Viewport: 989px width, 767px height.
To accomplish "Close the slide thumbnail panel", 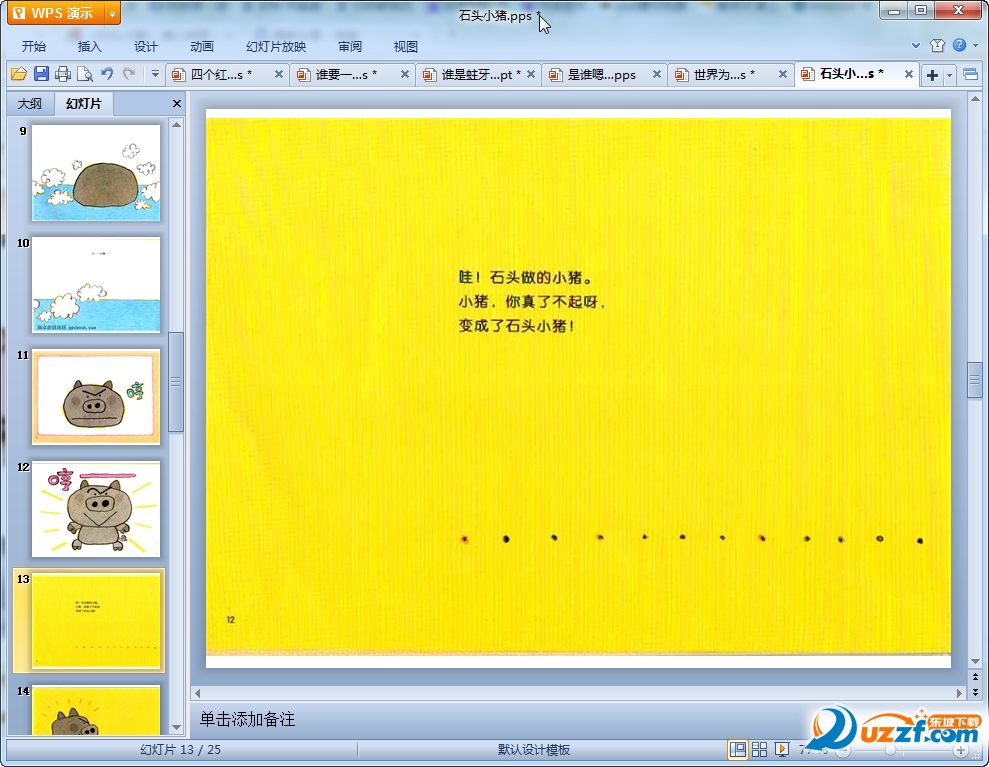I will click(177, 103).
